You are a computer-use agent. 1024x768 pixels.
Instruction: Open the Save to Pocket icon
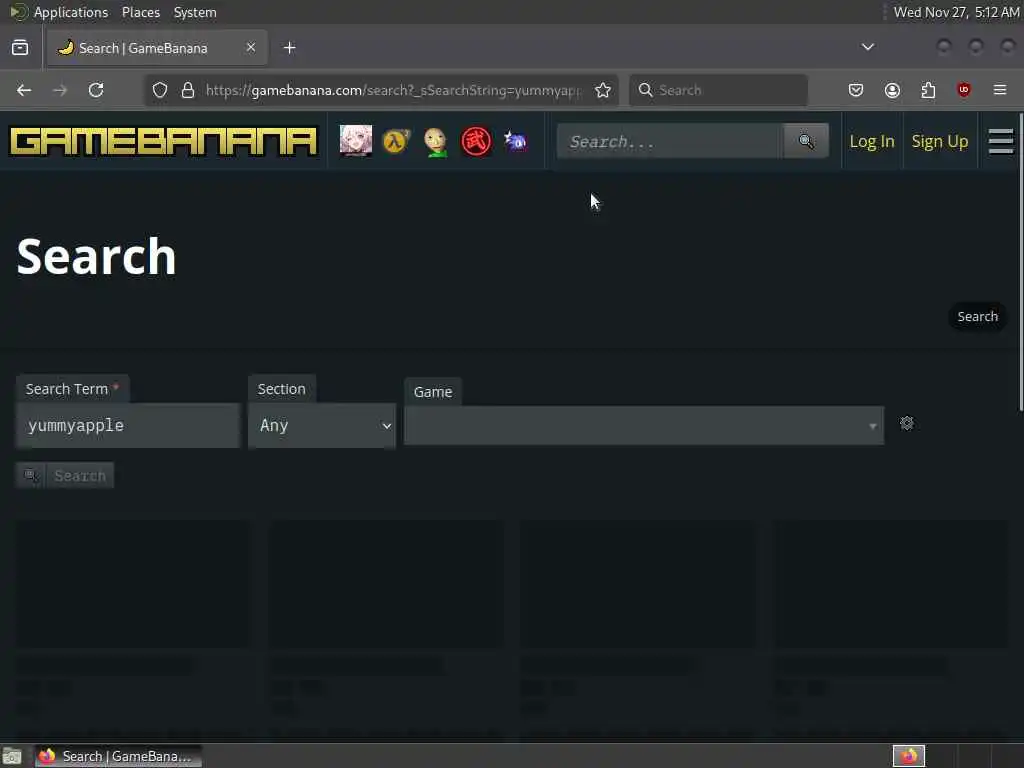click(x=856, y=90)
